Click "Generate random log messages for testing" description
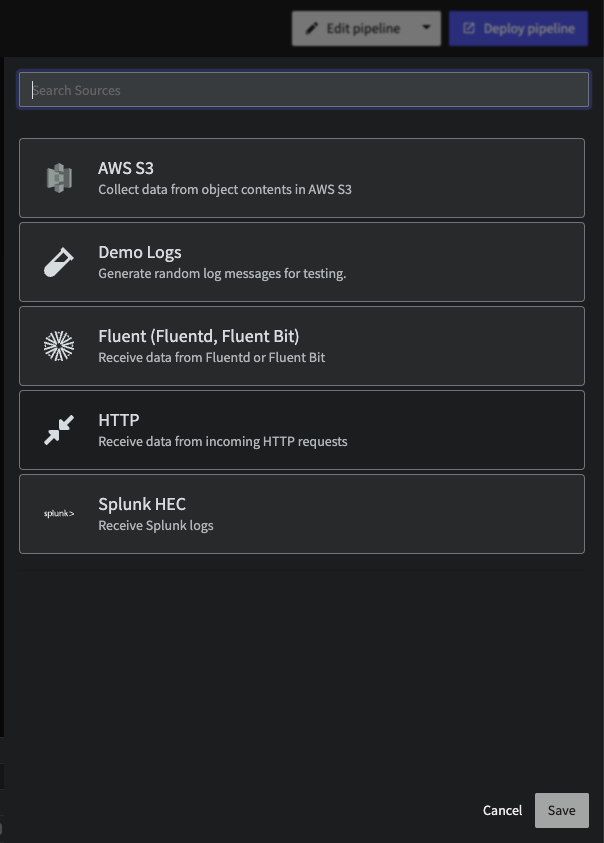The width and height of the screenshot is (604, 843). point(222,274)
